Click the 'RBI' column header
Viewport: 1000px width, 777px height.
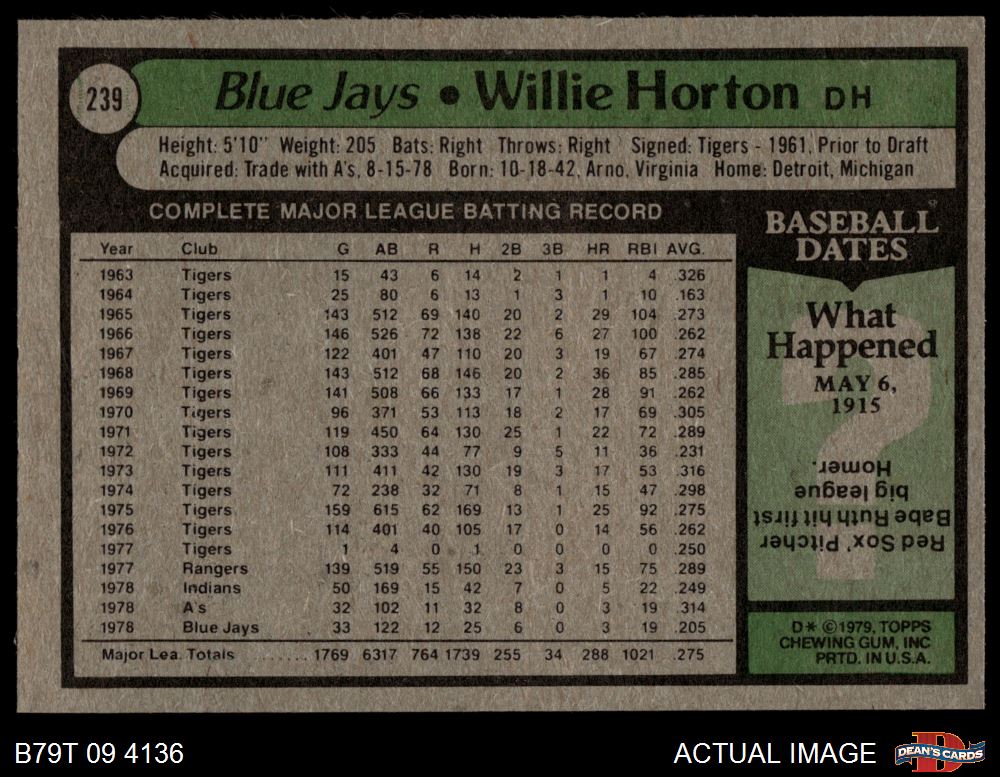(x=642, y=249)
